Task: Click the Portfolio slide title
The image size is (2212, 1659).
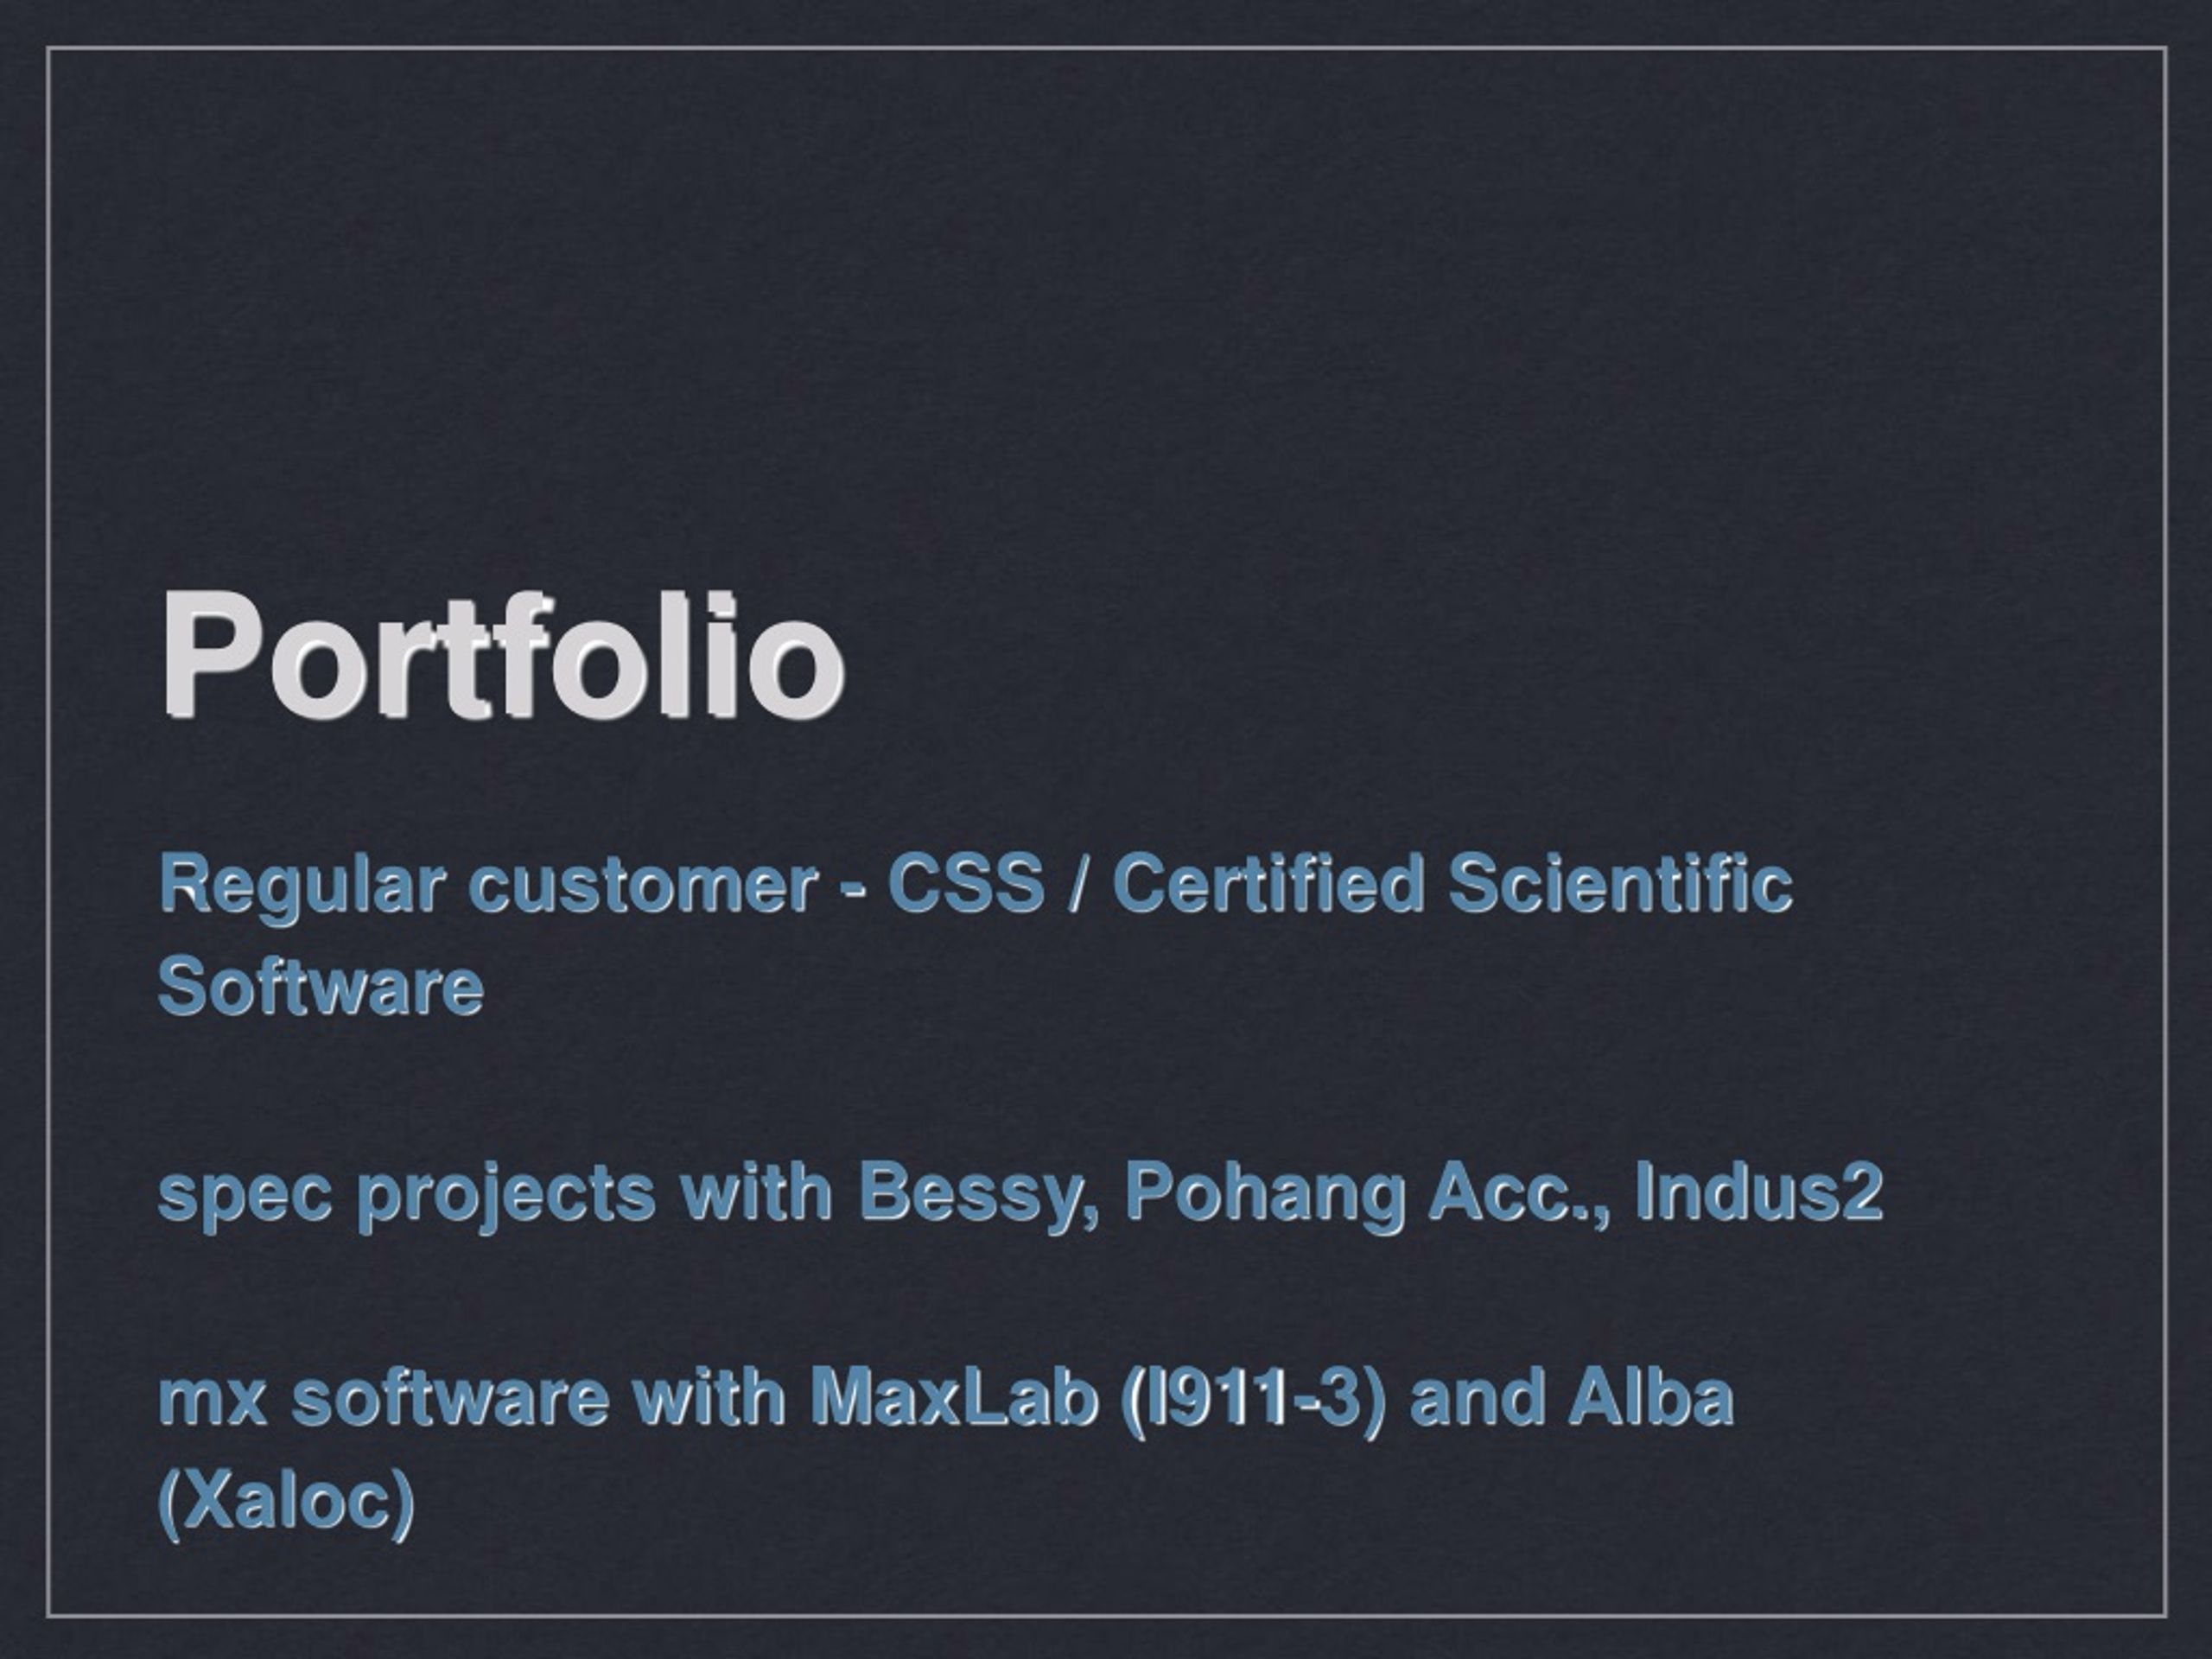Action: (x=503, y=655)
